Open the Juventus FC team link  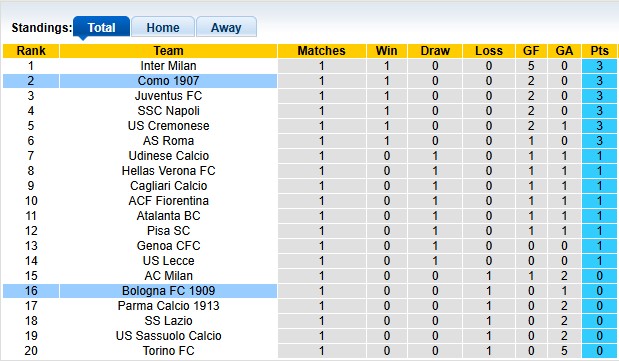pyautogui.click(x=169, y=96)
